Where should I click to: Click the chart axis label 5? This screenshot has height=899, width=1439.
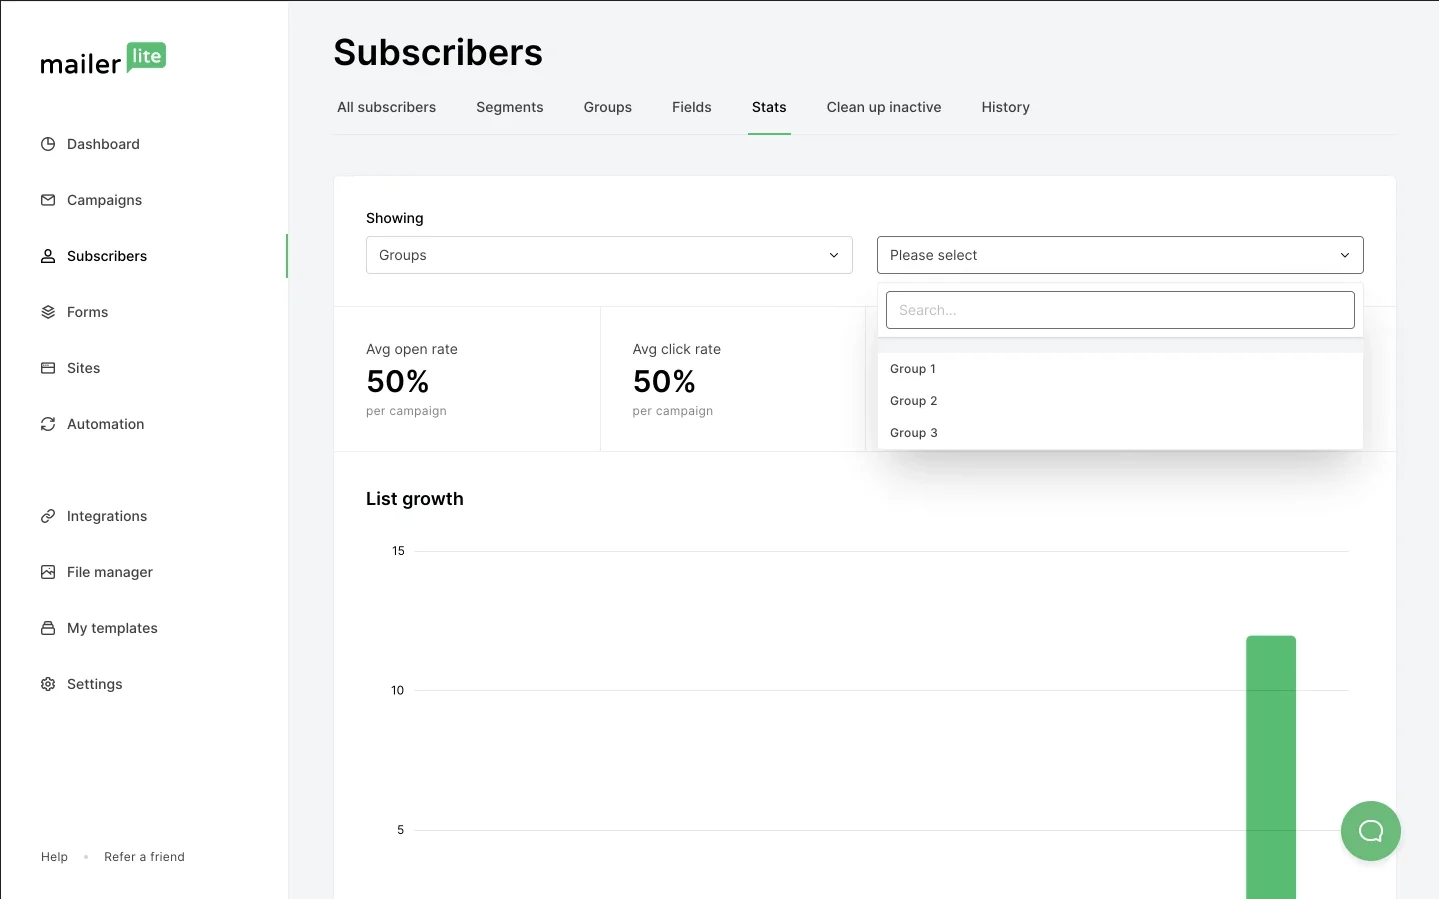(401, 830)
